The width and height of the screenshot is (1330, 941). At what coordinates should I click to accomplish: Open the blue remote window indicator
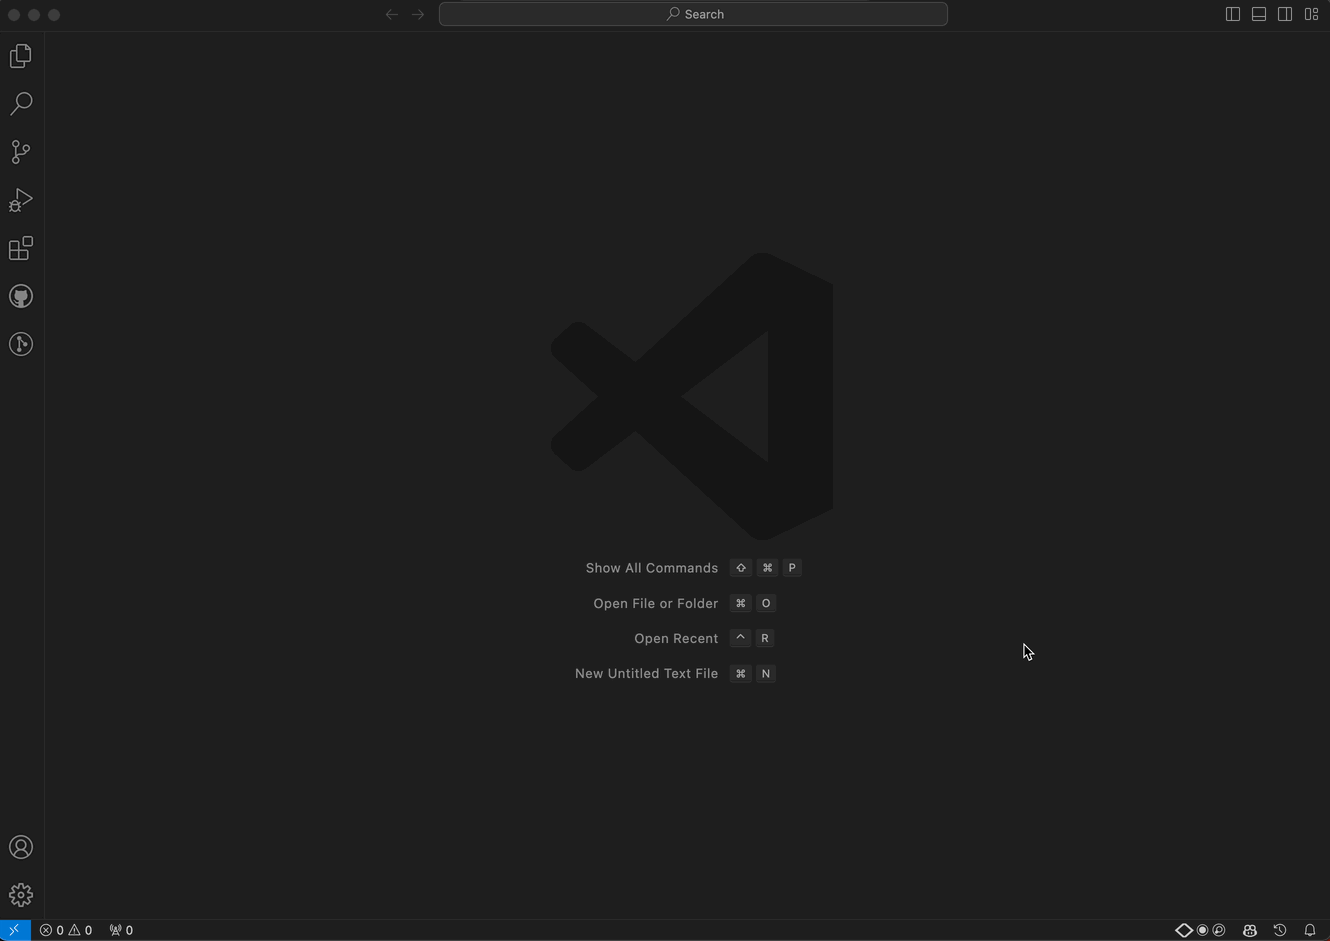[15, 930]
